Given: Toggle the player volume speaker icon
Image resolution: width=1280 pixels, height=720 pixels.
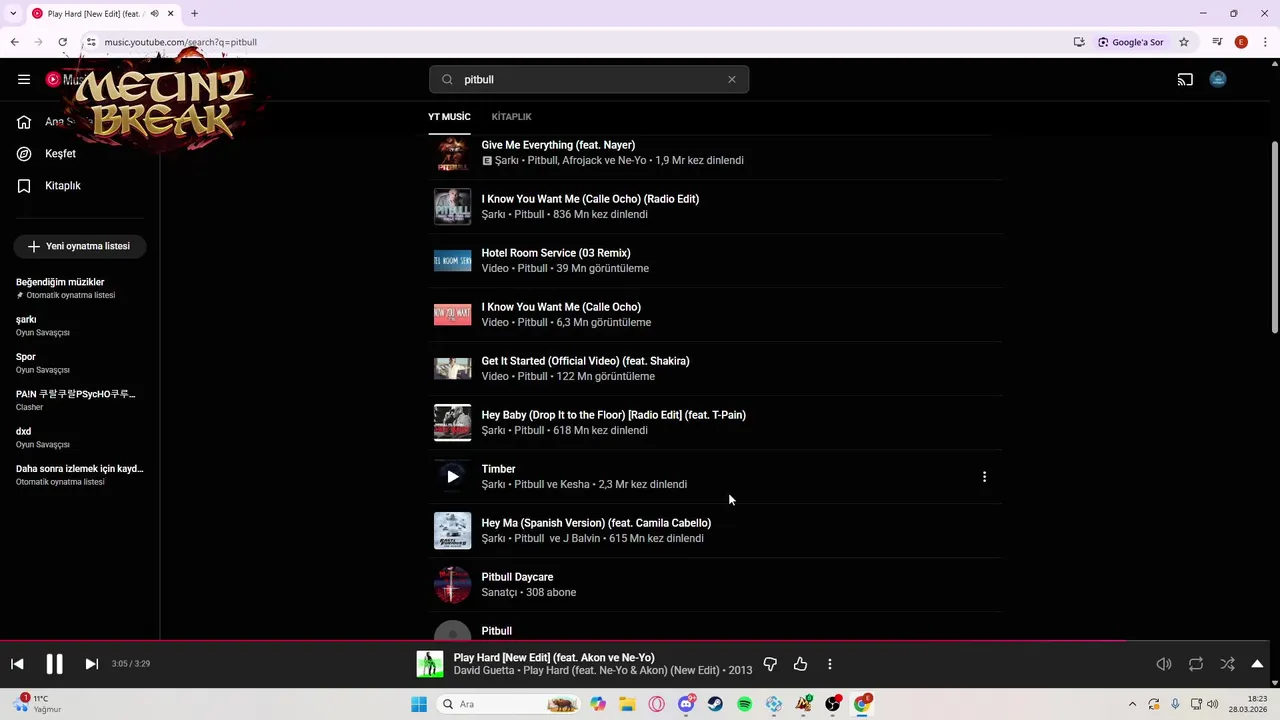Looking at the screenshot, I should pyautogui.click(x=1164, y=664).
